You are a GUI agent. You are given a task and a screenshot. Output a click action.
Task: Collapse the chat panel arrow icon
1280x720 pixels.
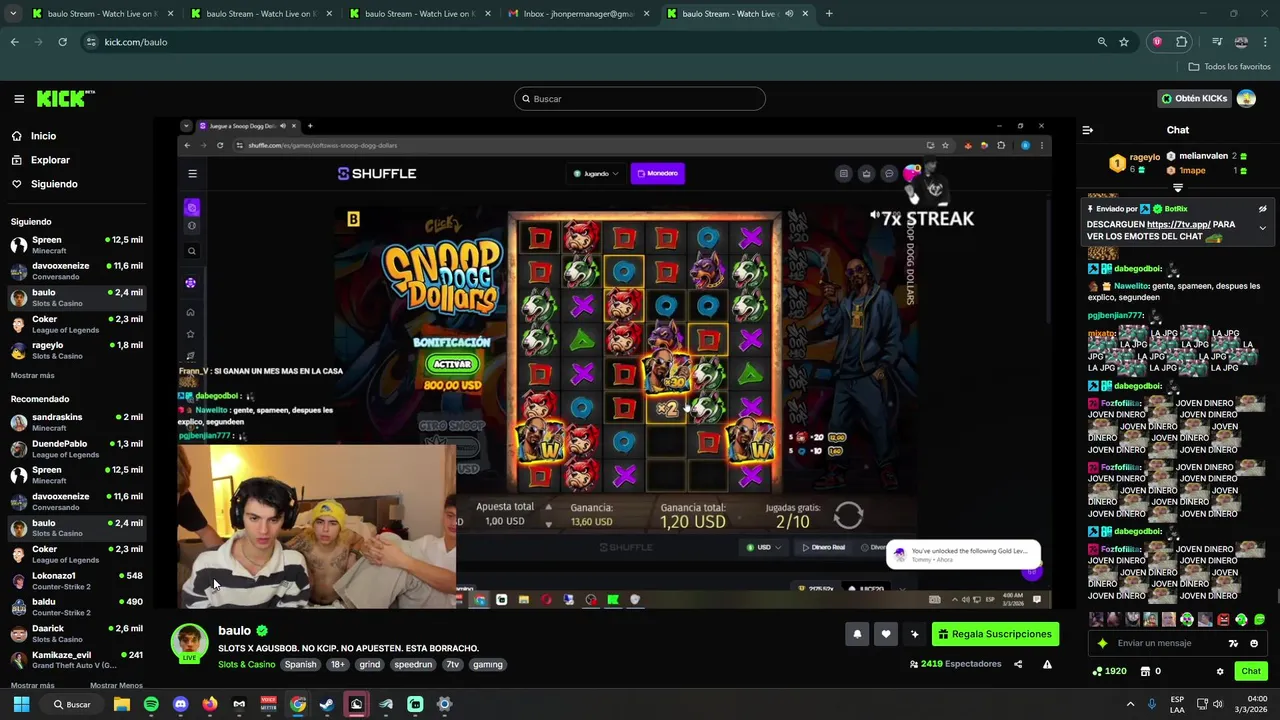[x=1088, y=130]
